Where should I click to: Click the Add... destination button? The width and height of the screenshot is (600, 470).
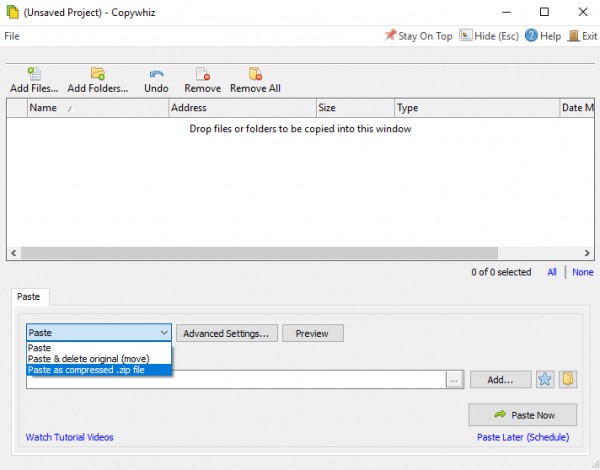(x=500, y=380)
